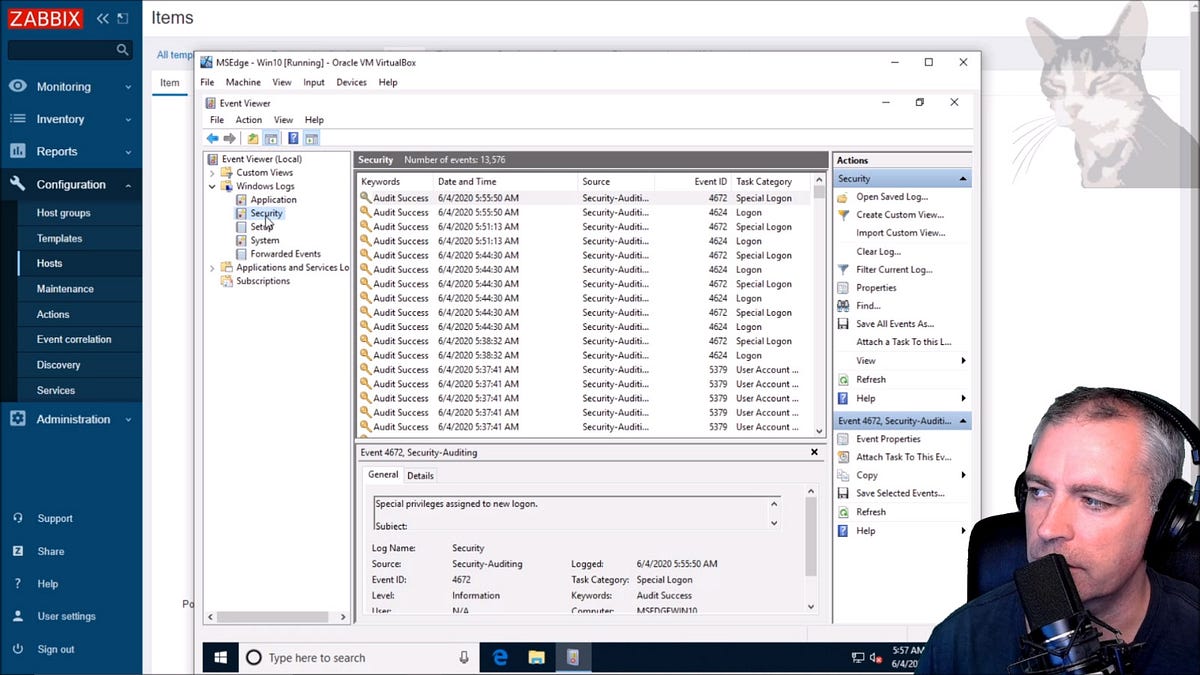This screenshot has width=1200, height=675.
Task: Click the Copy icon for the selected event
Action: pyautogui.click(x=843, y=475)
